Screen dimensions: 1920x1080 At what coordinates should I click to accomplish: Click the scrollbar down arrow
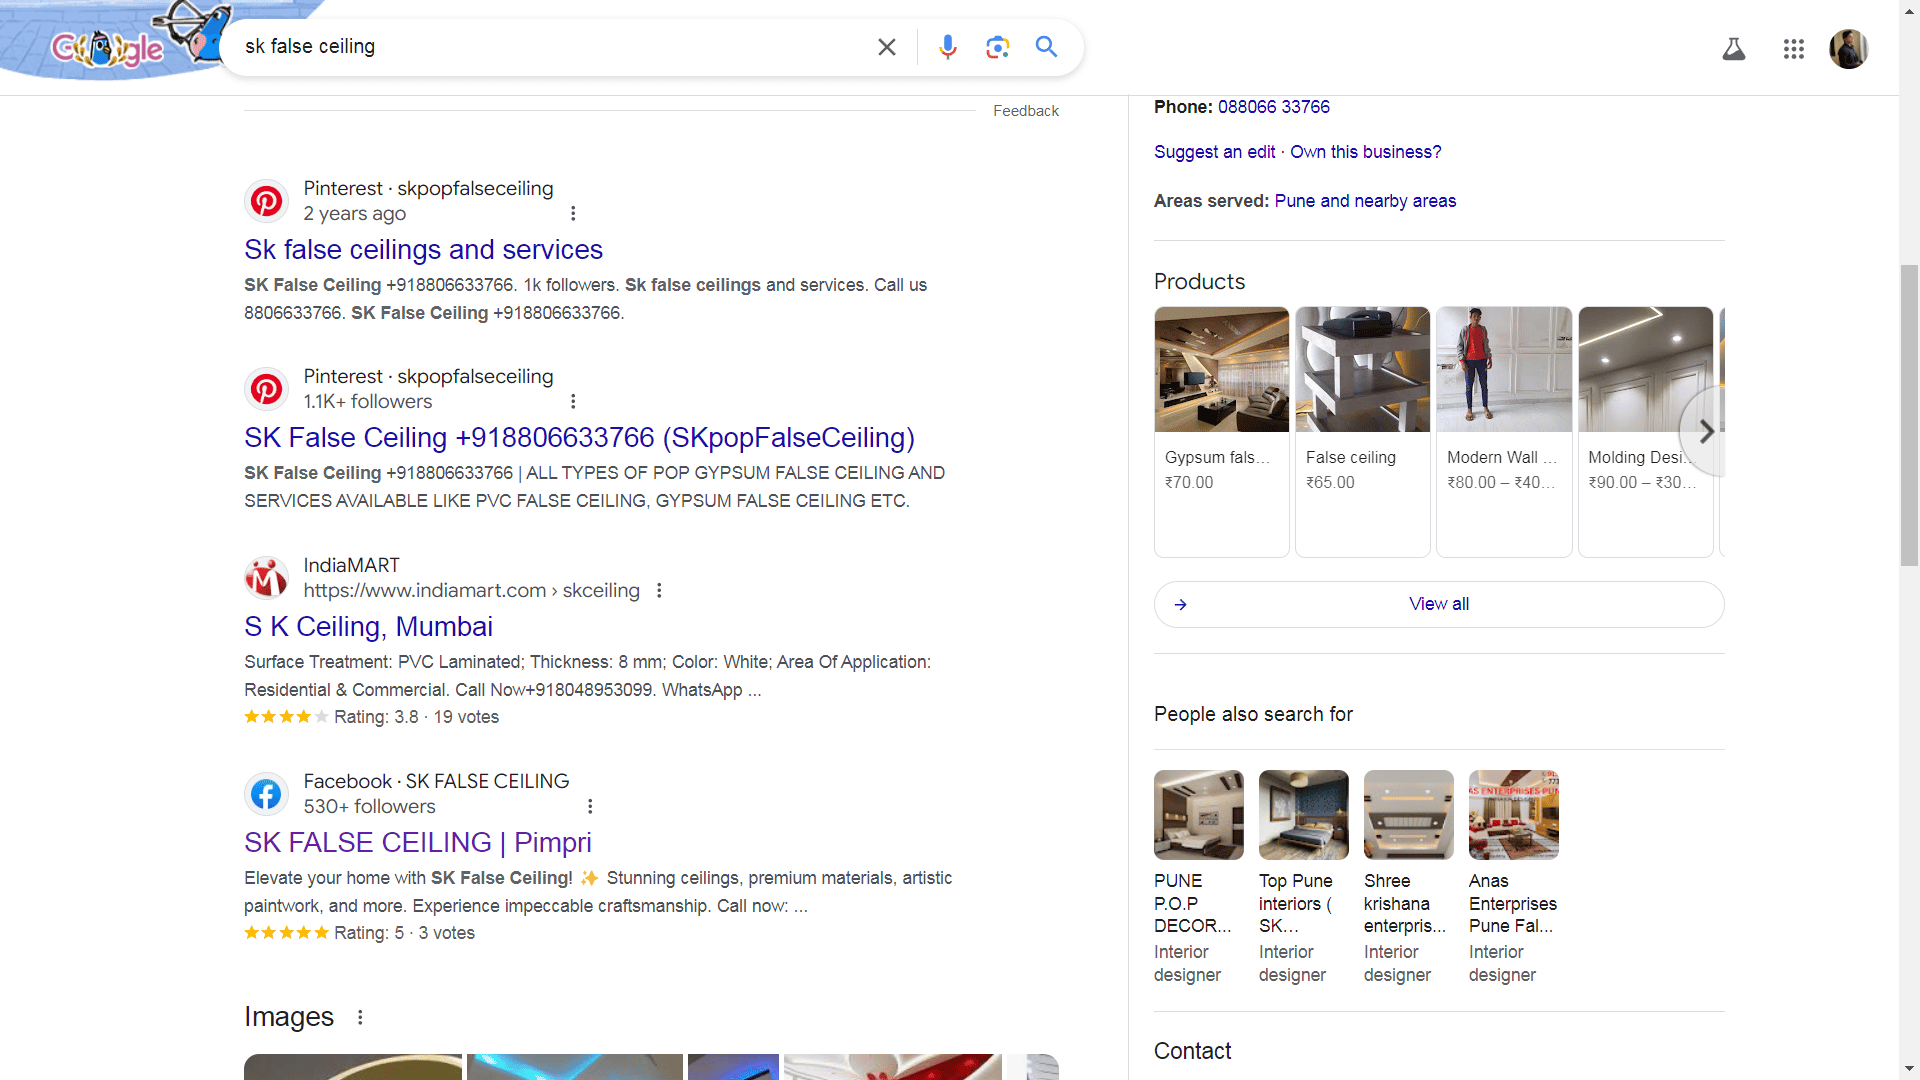(1909, 1069)
